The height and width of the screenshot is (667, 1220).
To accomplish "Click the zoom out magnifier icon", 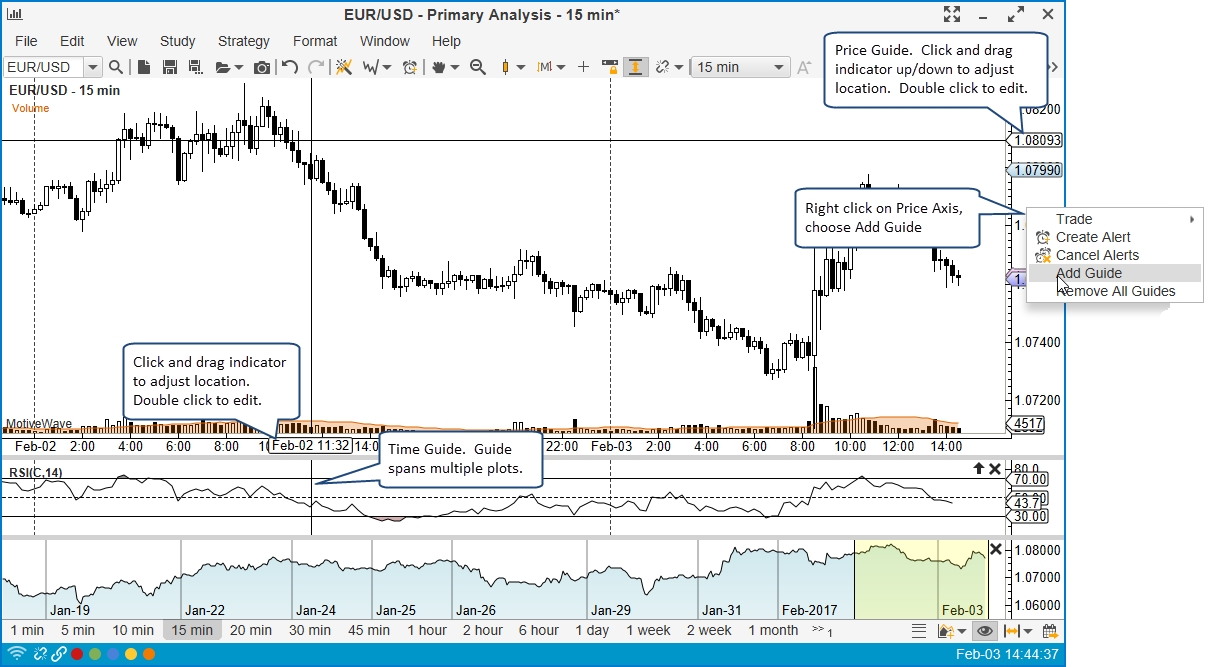I will click(x=478, y=67).
